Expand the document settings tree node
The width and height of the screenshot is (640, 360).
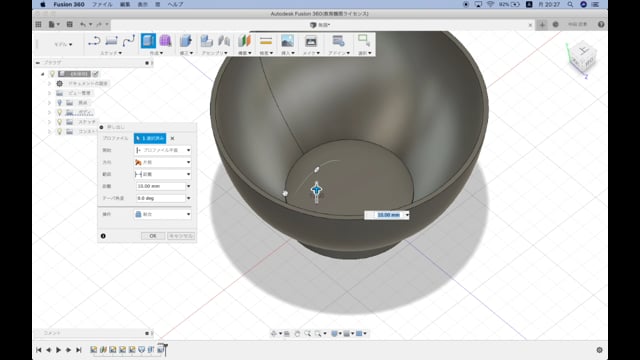click(49, 83)
